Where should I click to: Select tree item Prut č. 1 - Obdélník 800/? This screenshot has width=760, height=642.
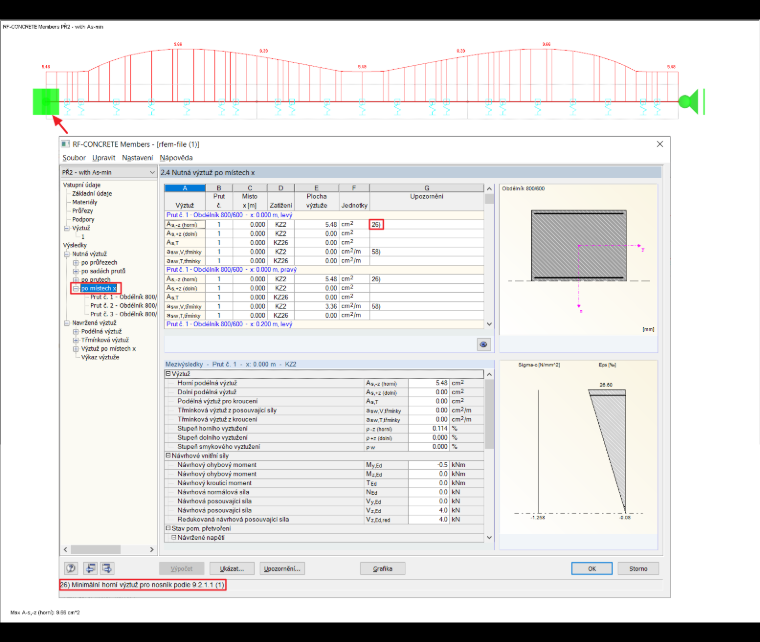[x=123, y=297]
